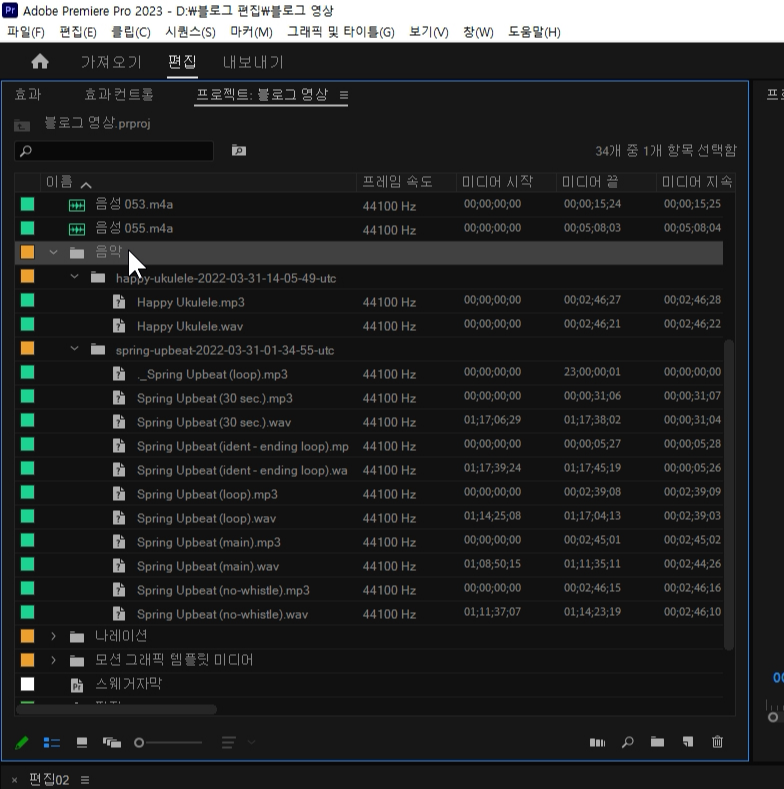Toggle project writable pencil icon
This screenshot has width=784, height=789.
coord(22,743)
